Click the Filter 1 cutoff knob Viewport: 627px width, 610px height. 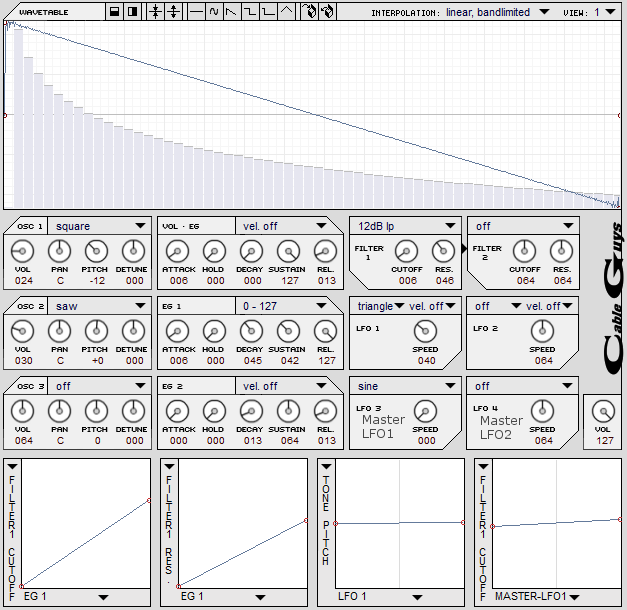(x=405, y=250)
